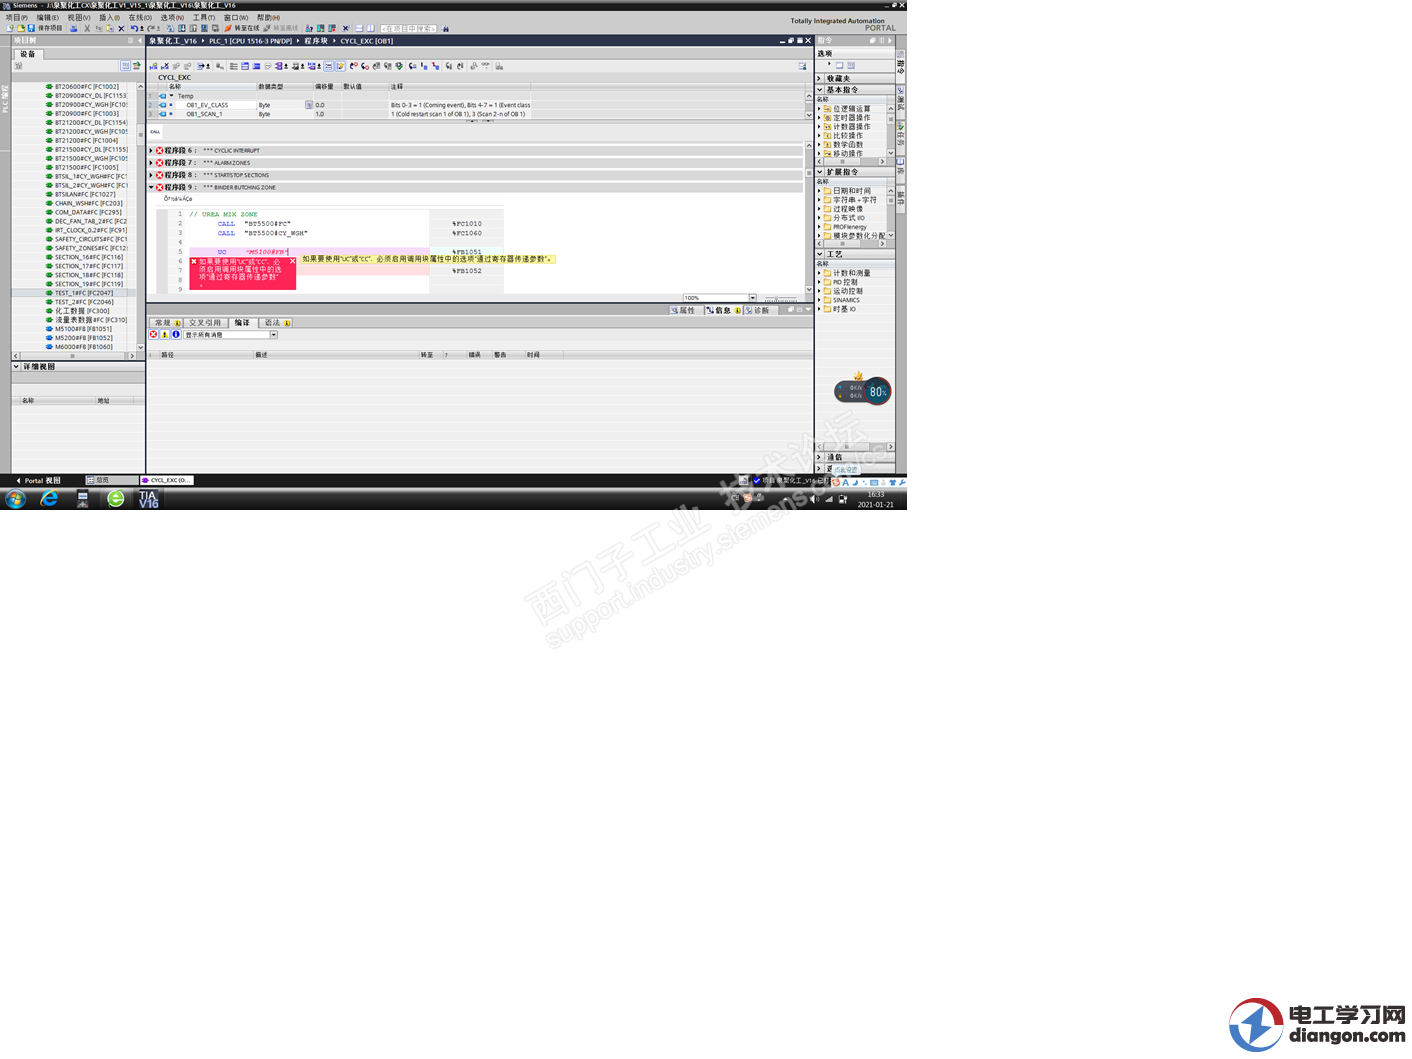Close the red error tooltip popup
This screenshot has width=1412, height=1059.
(293, 261)
